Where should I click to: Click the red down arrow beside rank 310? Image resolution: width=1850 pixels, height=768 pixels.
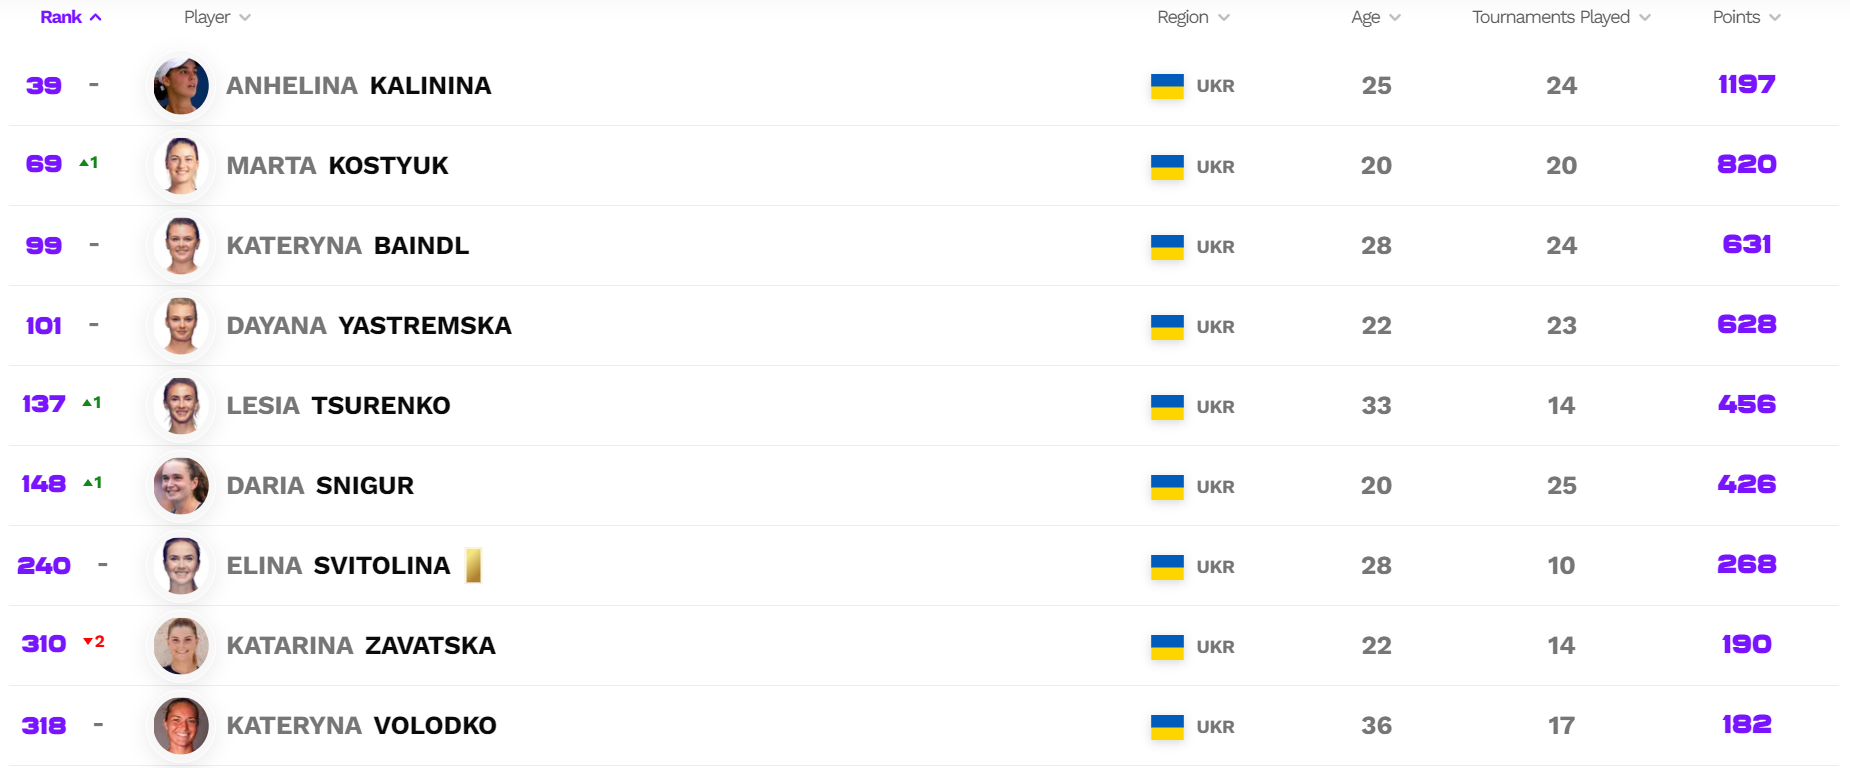(88, 641)
